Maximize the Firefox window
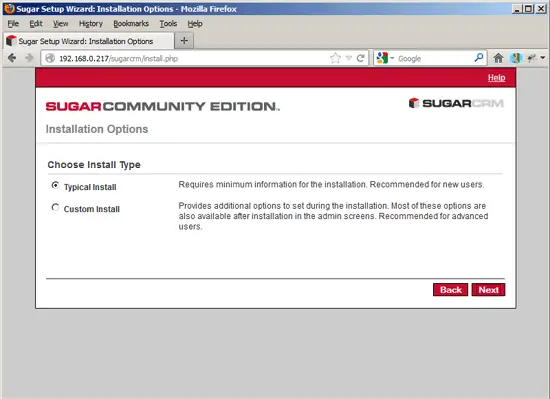Image resolution: width=550 pixels, height=399 pixels. point(528,9)
